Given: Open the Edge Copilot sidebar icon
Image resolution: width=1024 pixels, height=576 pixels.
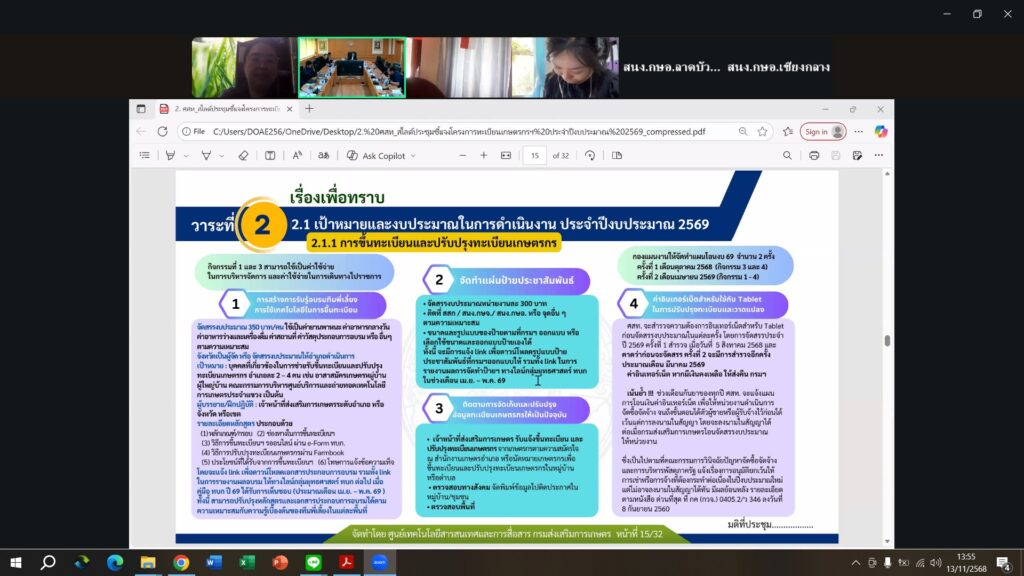Looking at the screenshot, I should [881, 131].
